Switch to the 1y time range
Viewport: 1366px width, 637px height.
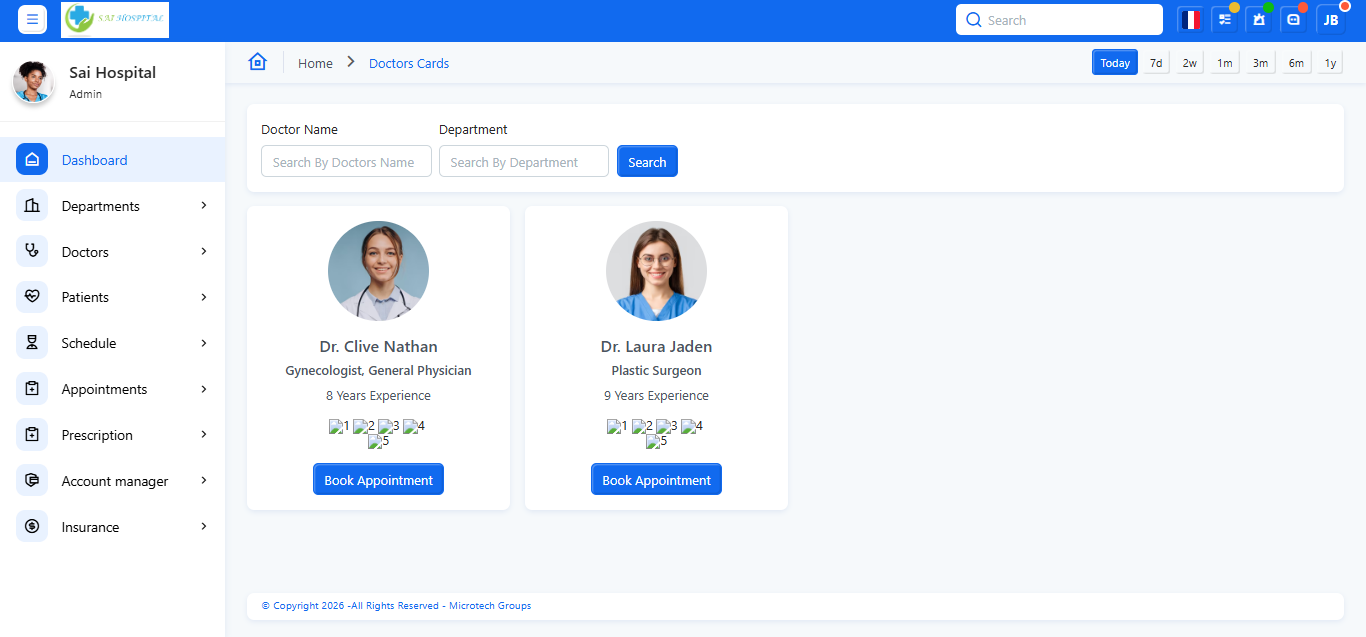pyautogui.click(x=1330, y=63)
